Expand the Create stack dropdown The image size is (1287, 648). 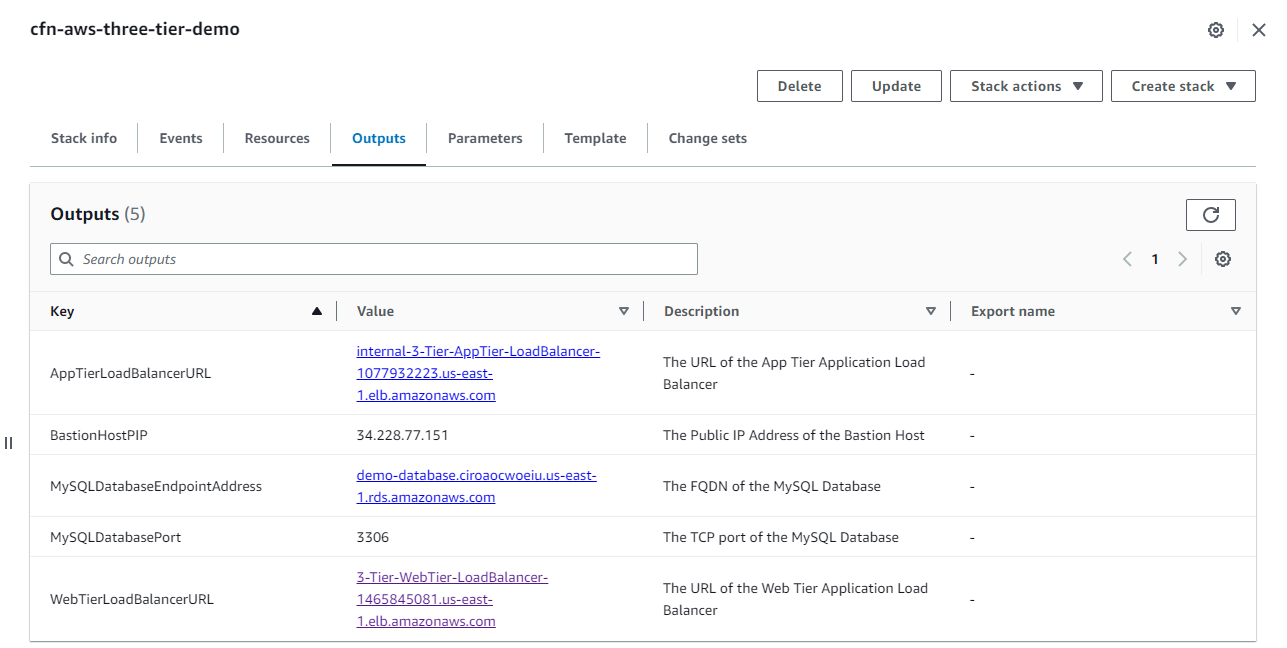pos(1183,86)
